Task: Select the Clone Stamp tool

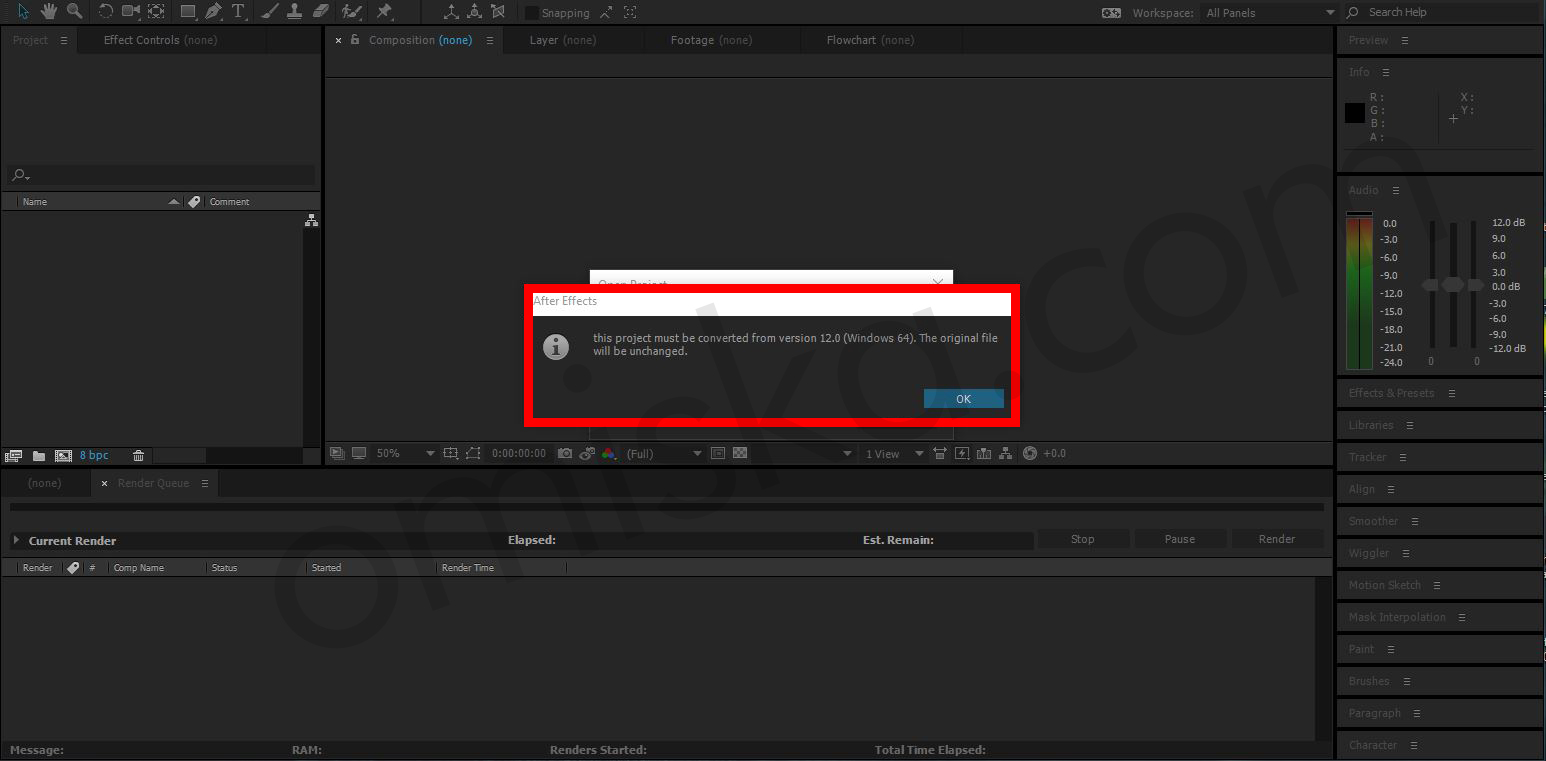Action: (x=294, y=12)
